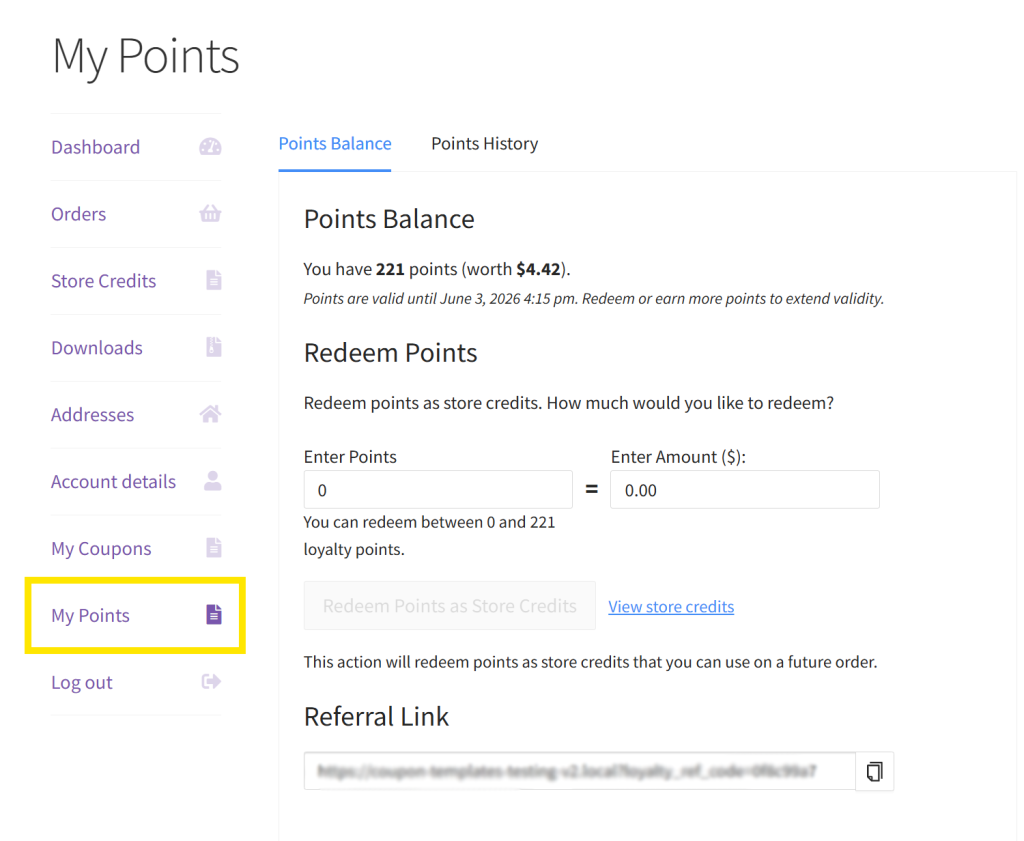Click Redeem Points as Store Credits

[449, 605]
